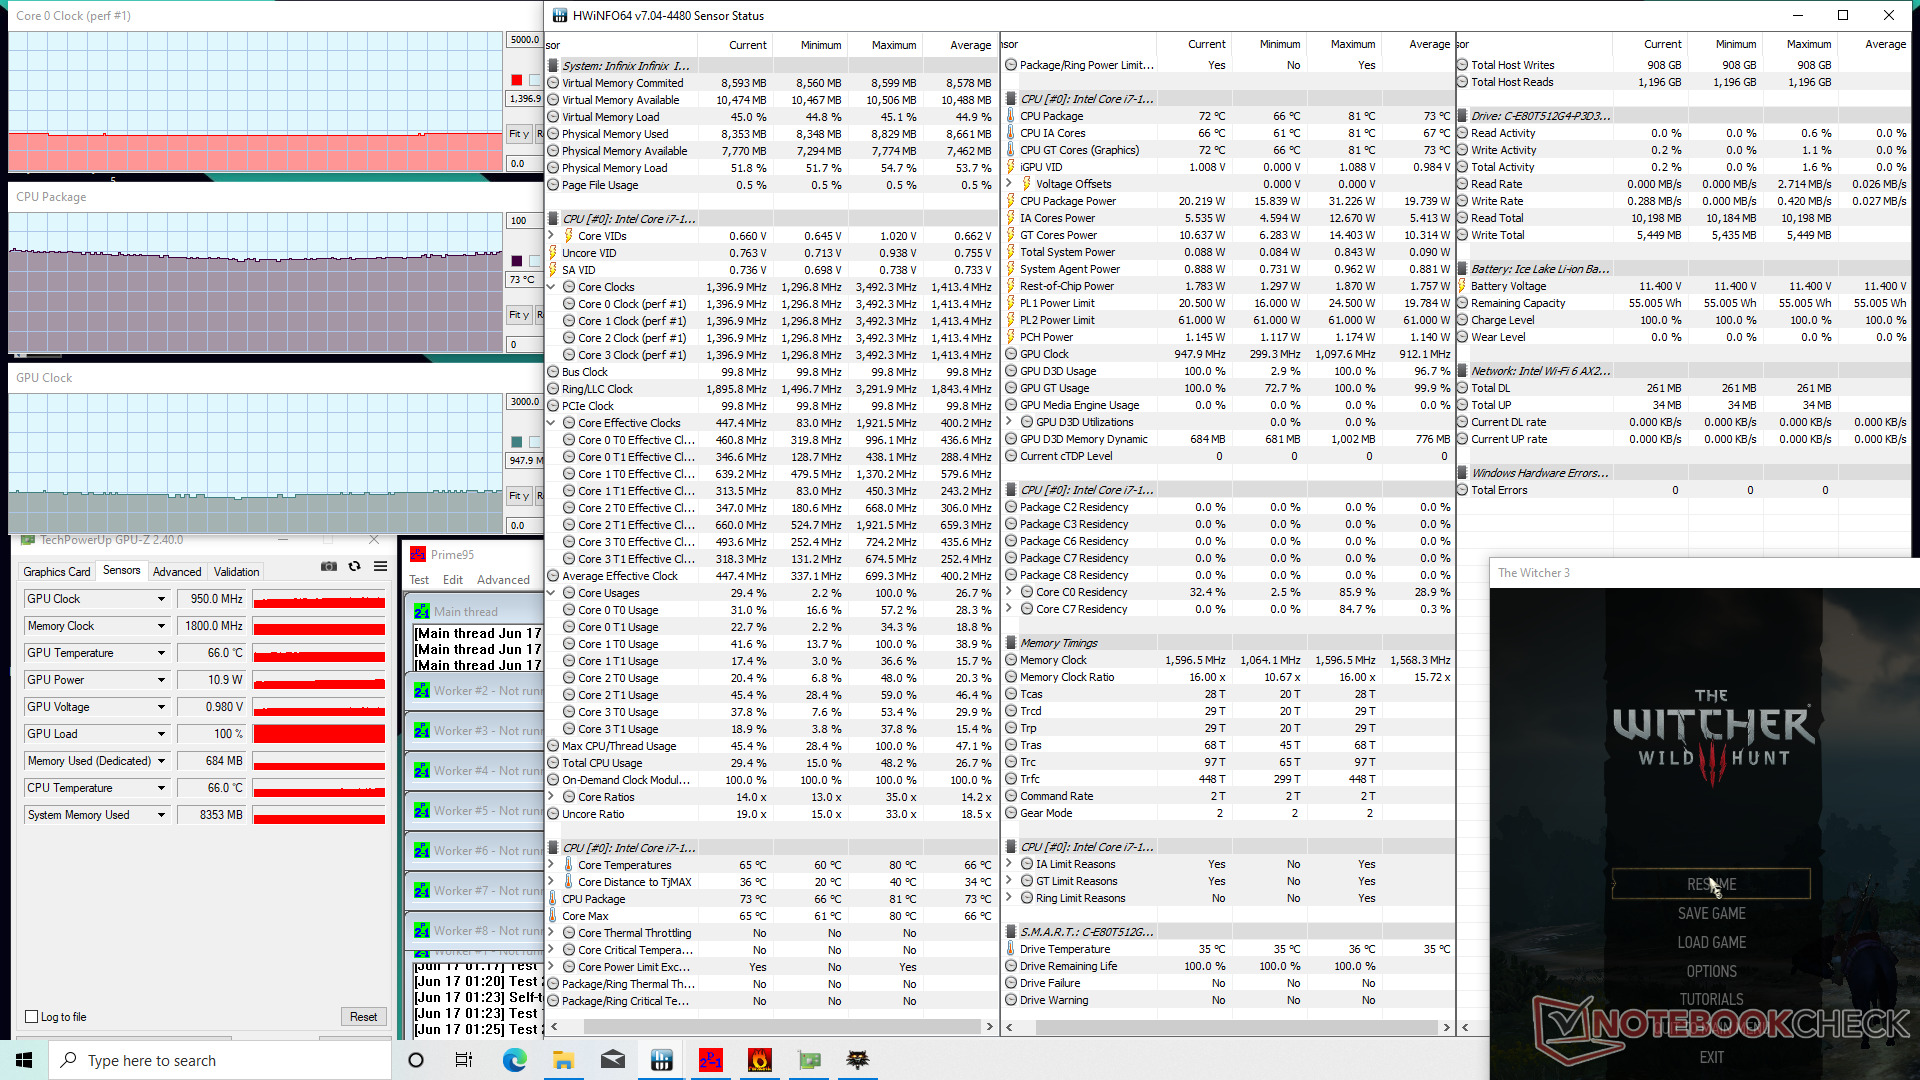Click the Prime95 Main thread window icon
This screenshot has height=1080, width=1920.
point(422,611)
